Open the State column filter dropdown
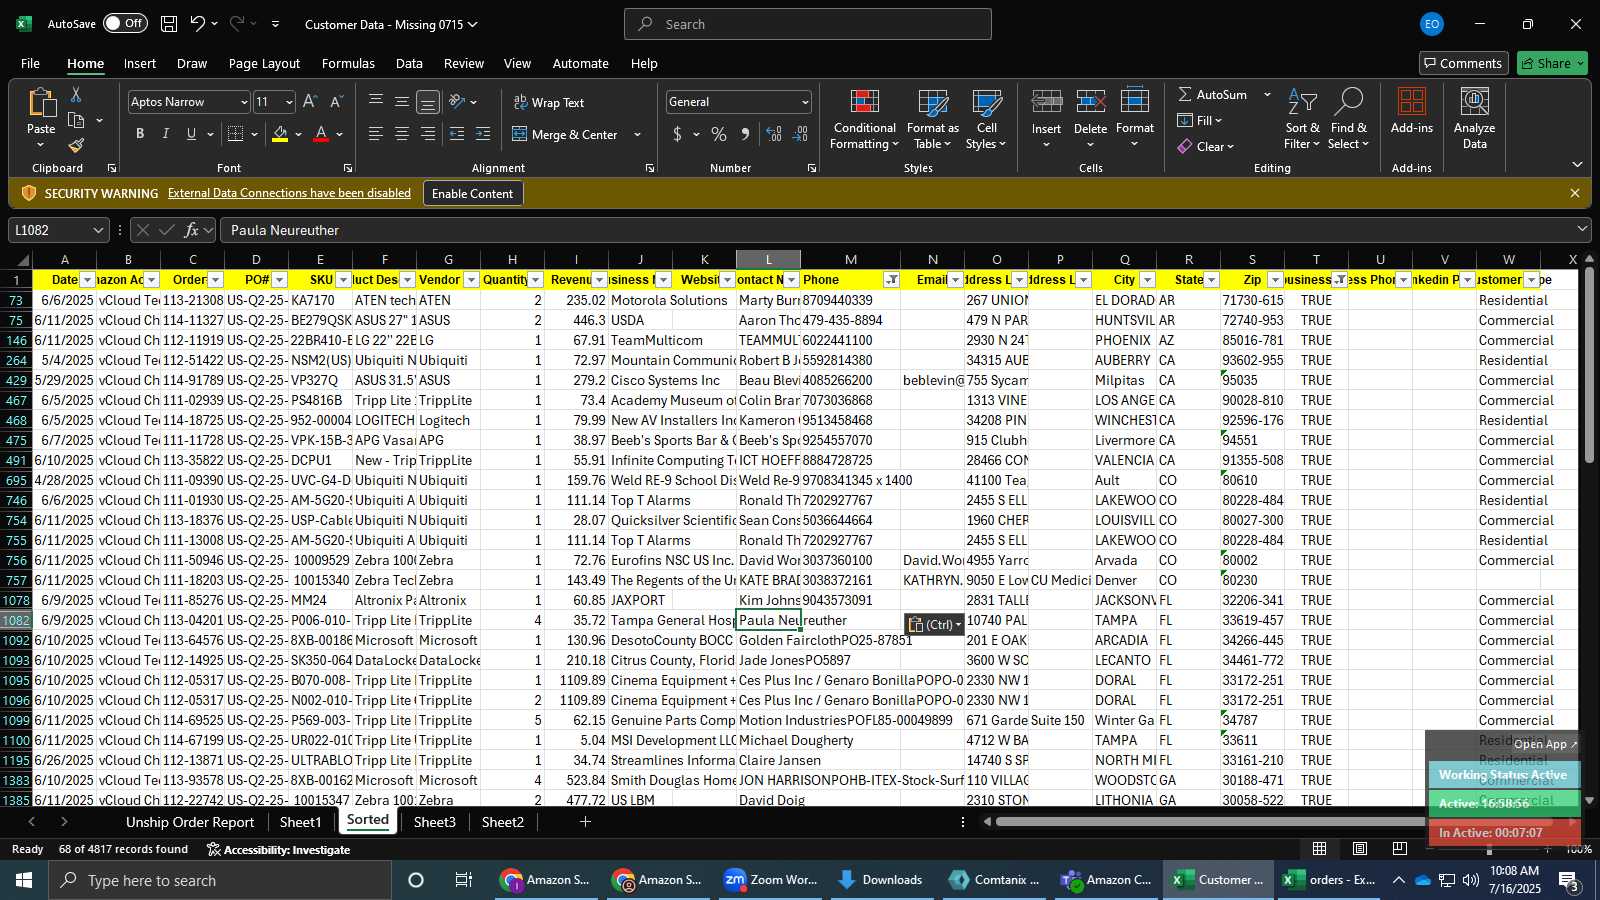 click(x=1212, y=280)
